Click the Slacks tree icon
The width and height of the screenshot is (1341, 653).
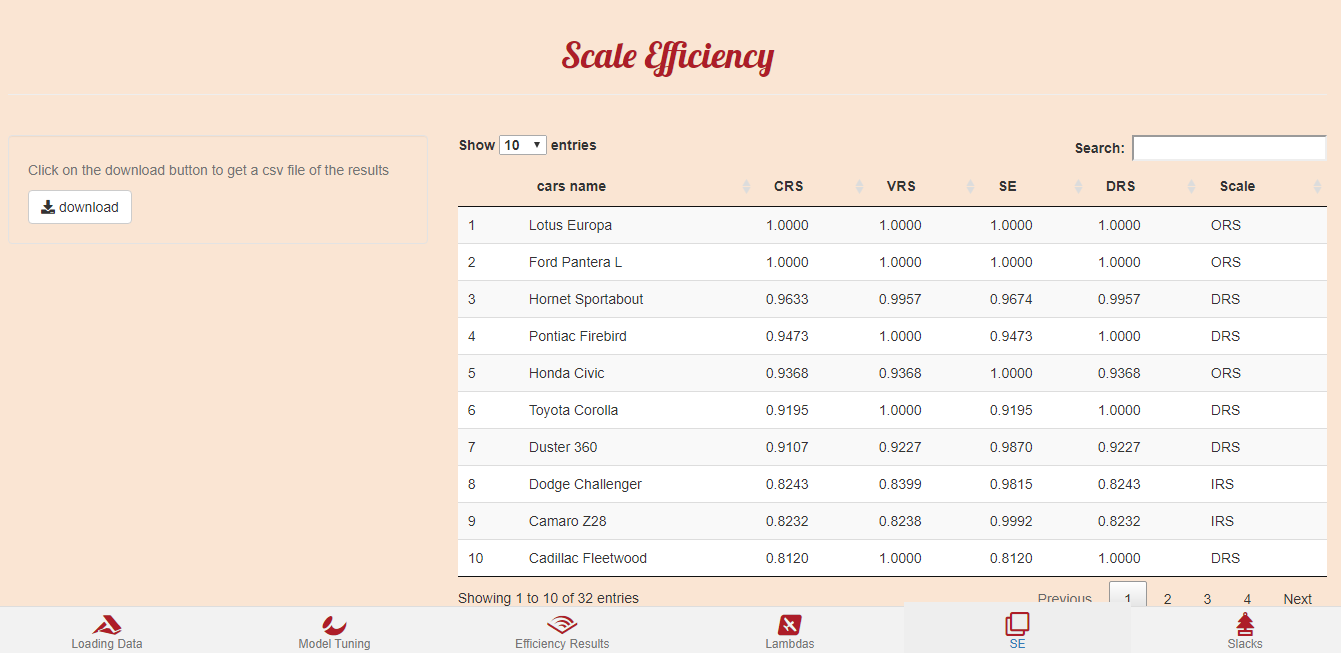1244,625
